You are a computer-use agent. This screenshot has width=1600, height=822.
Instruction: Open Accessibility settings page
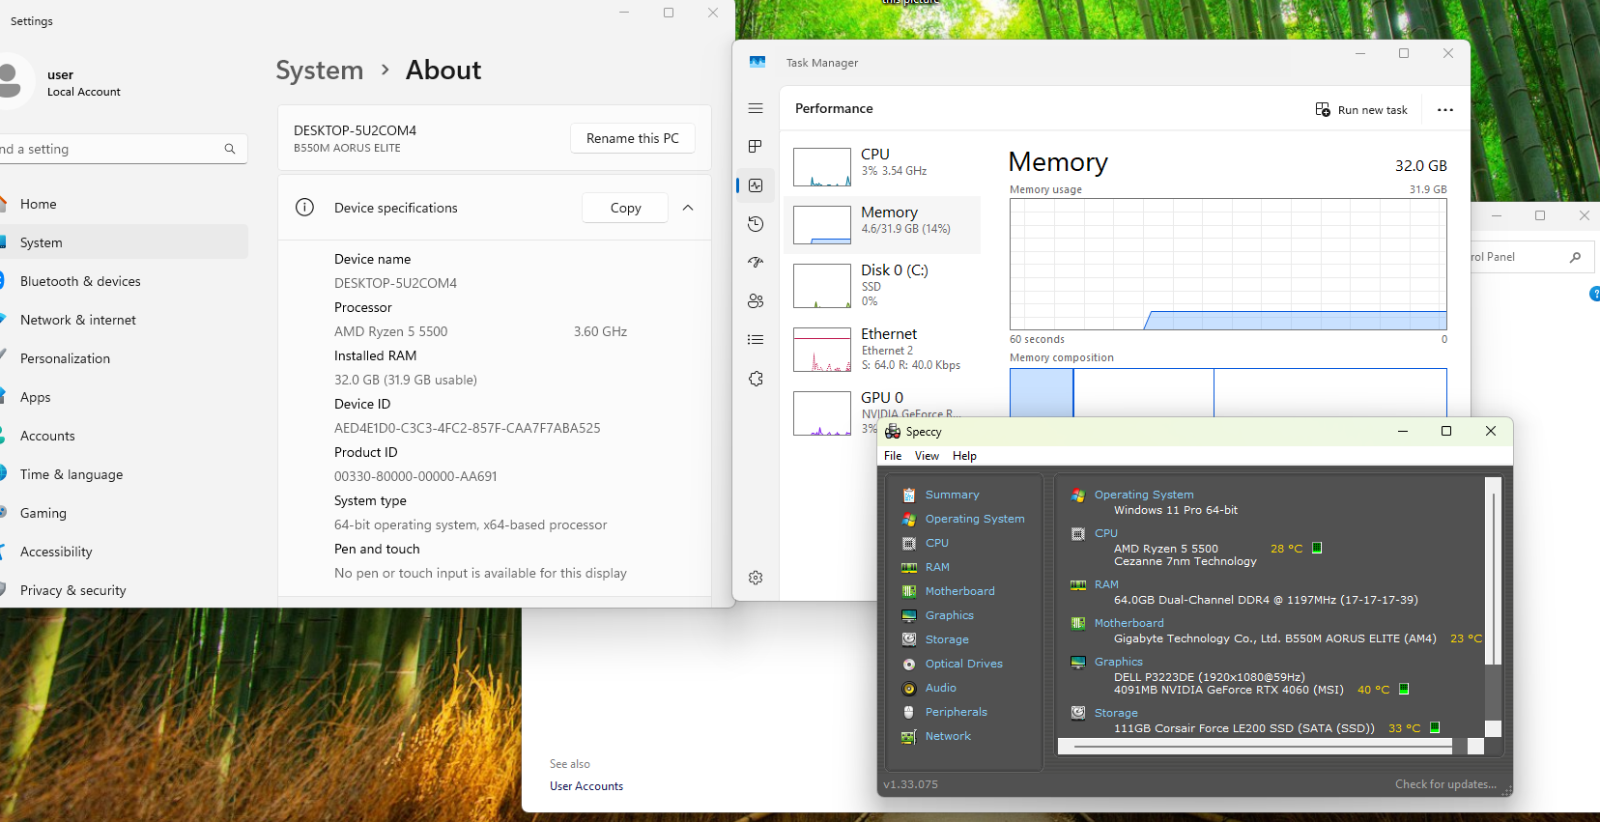click(x=124, y=552)
